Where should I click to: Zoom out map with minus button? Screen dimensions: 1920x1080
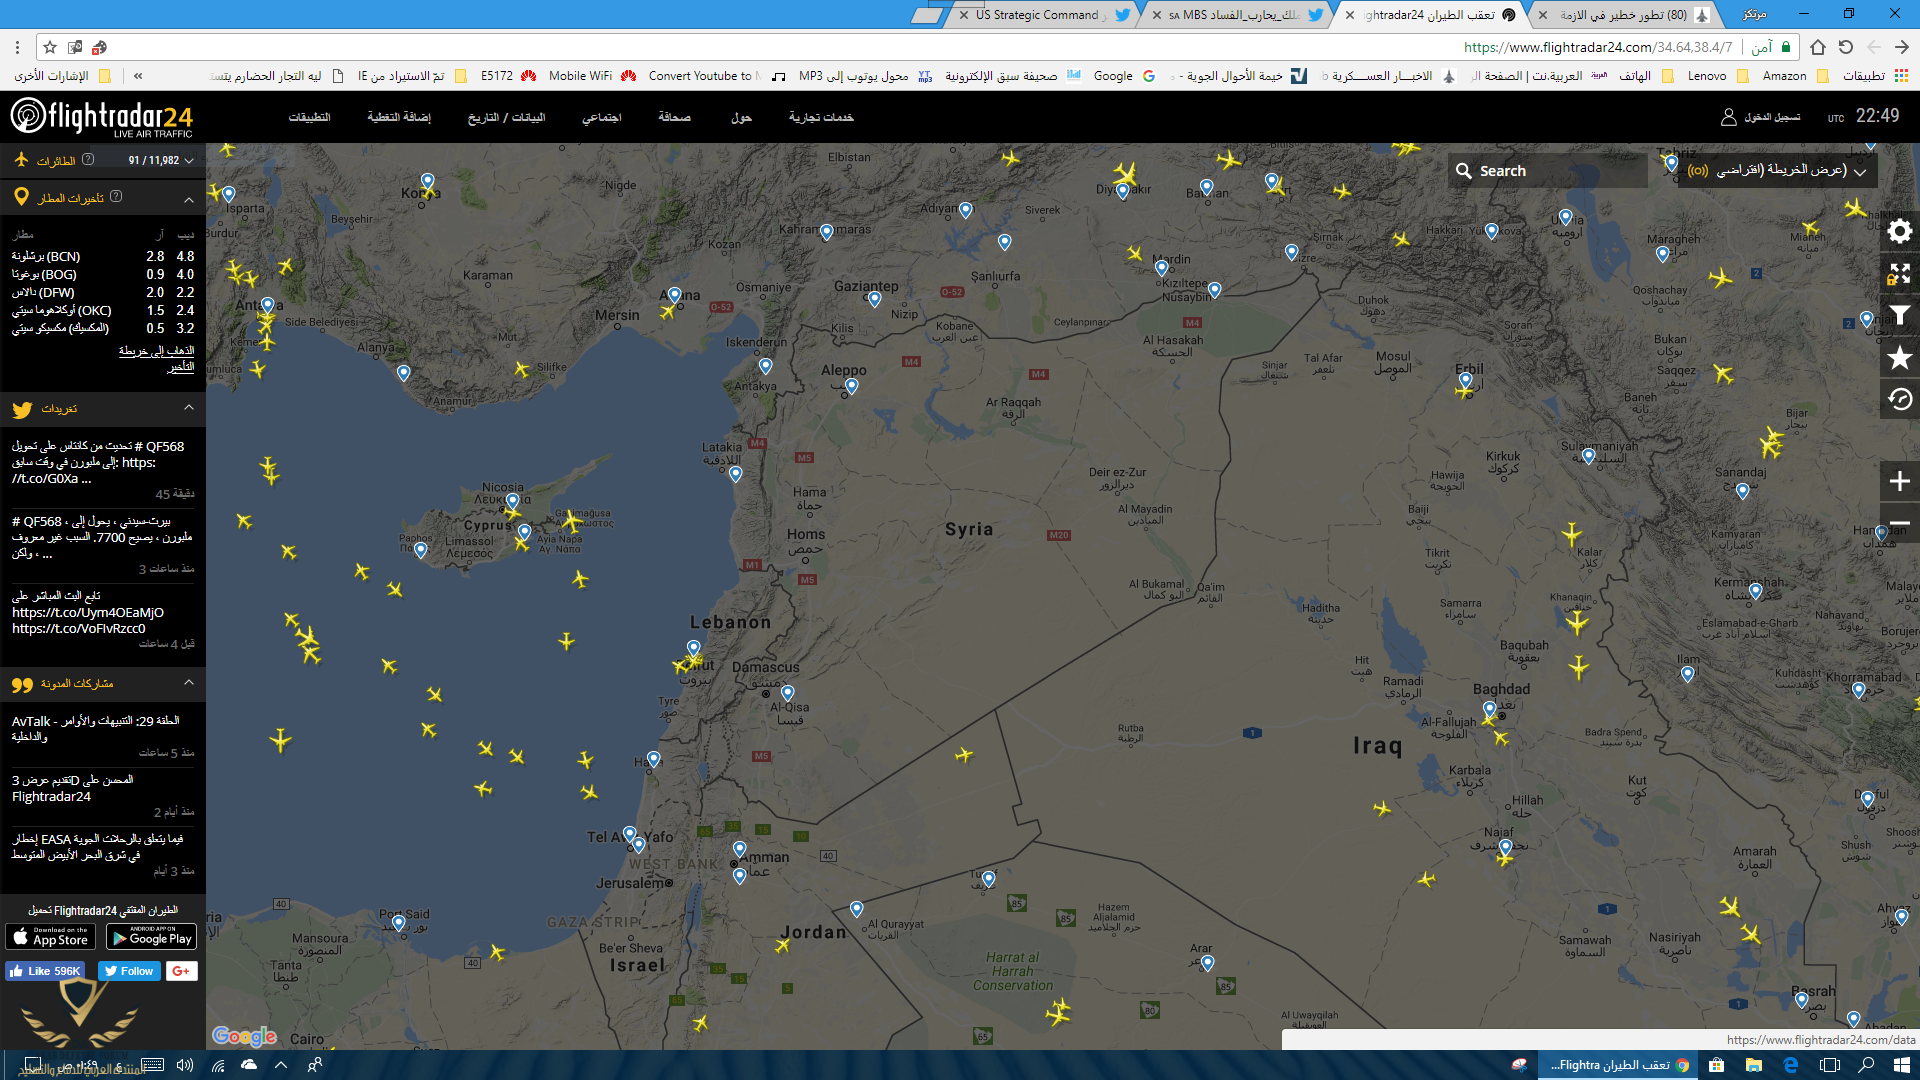1899,523
